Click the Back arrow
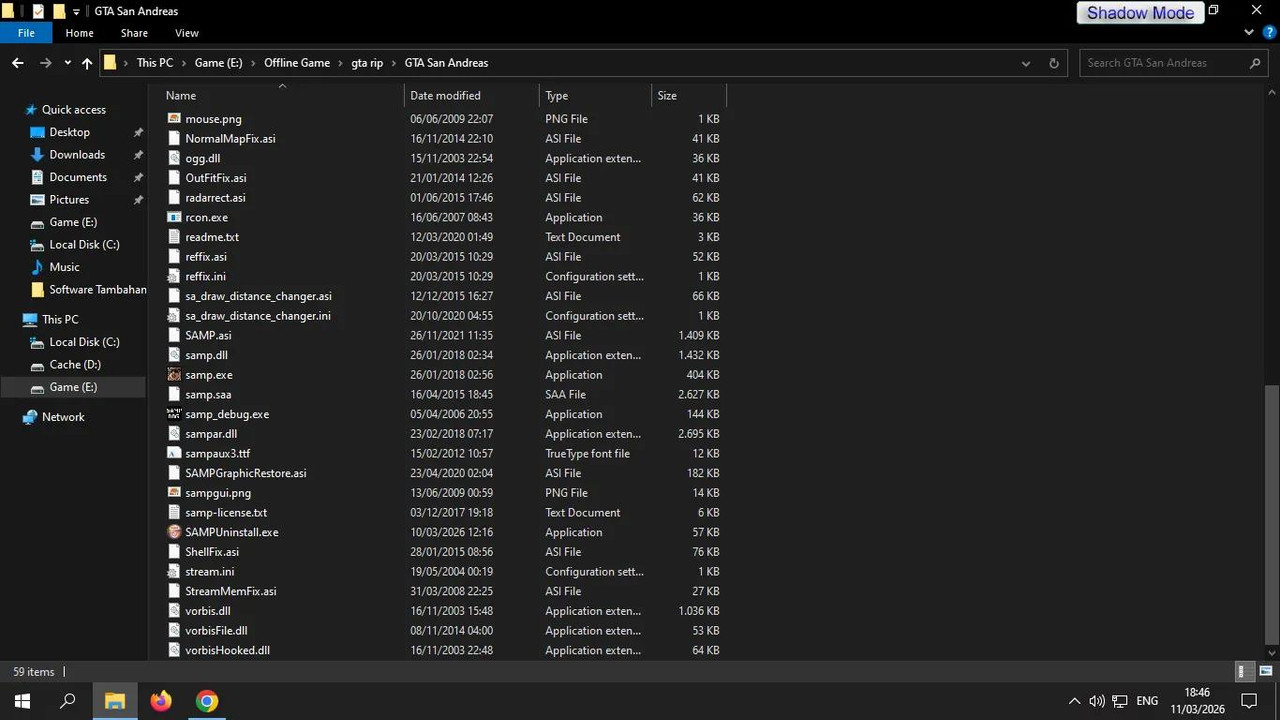 [x=18, y=63]
